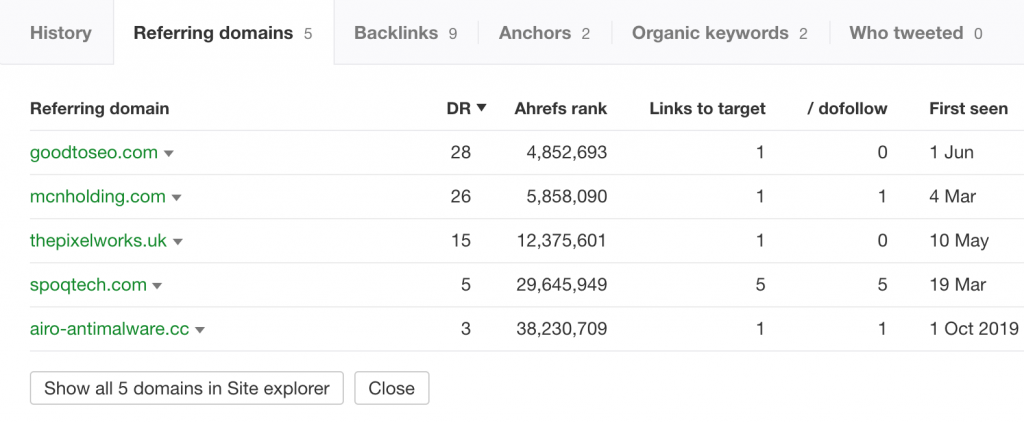Open the Organic keywords tab
This screenshot has height=423, width=1024.
pos(720,33)
